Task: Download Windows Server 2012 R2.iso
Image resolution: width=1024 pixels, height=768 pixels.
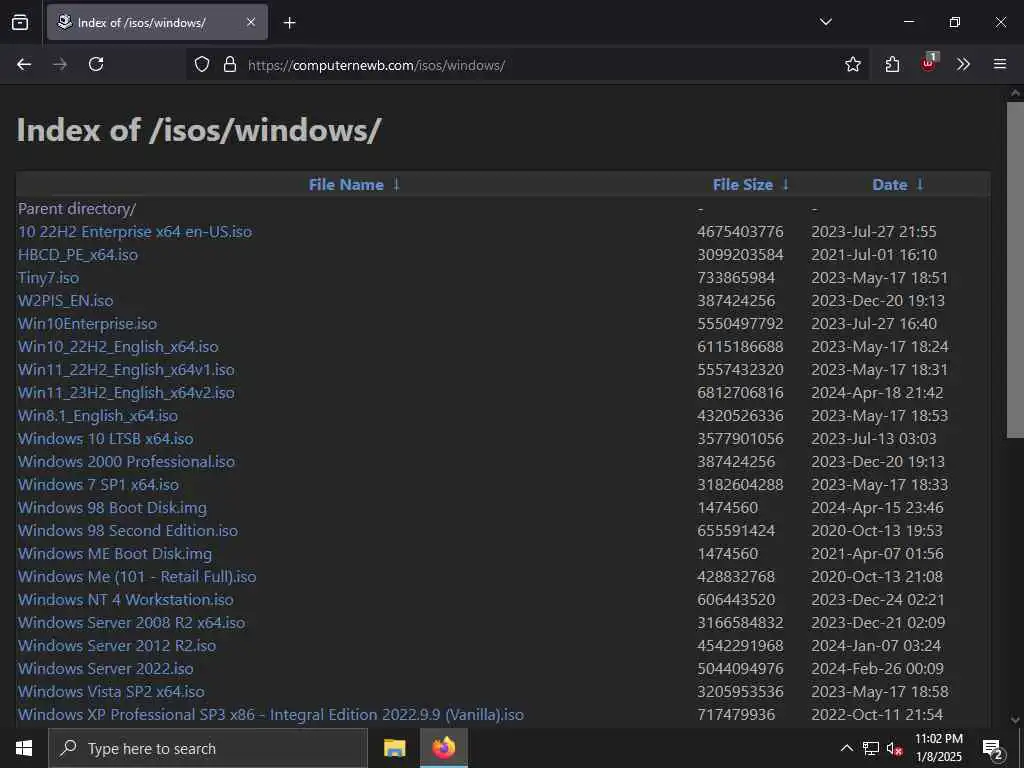Action: 117,645
